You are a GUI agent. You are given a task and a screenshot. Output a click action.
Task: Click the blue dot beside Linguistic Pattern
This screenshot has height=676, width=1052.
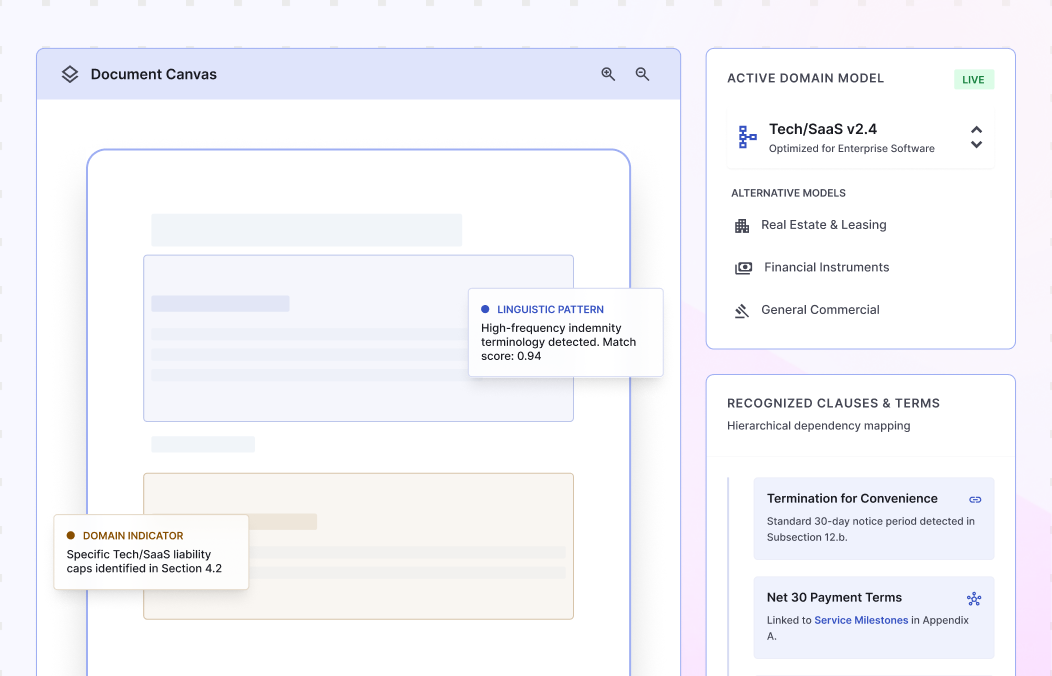pyautogui.click(x=485, y=309)
